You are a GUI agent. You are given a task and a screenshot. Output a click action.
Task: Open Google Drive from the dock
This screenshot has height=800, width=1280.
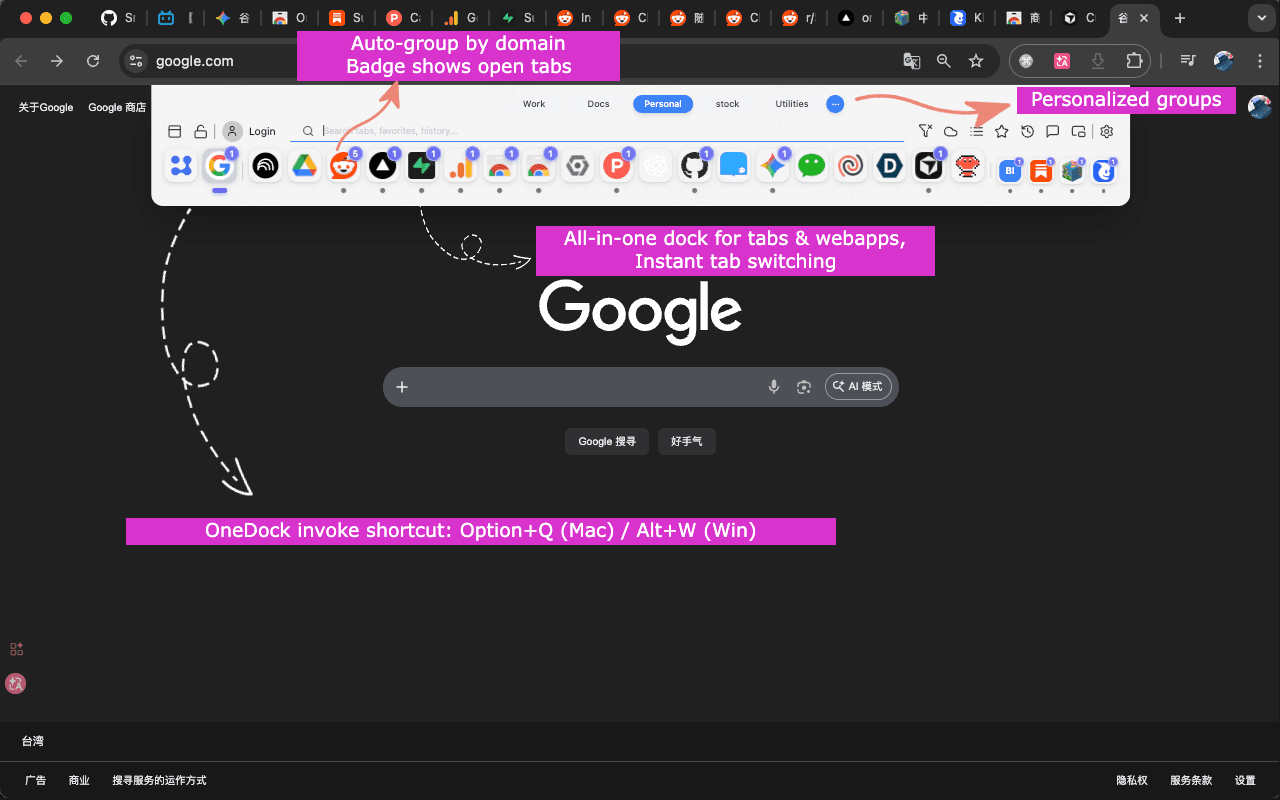pos(305,166)
